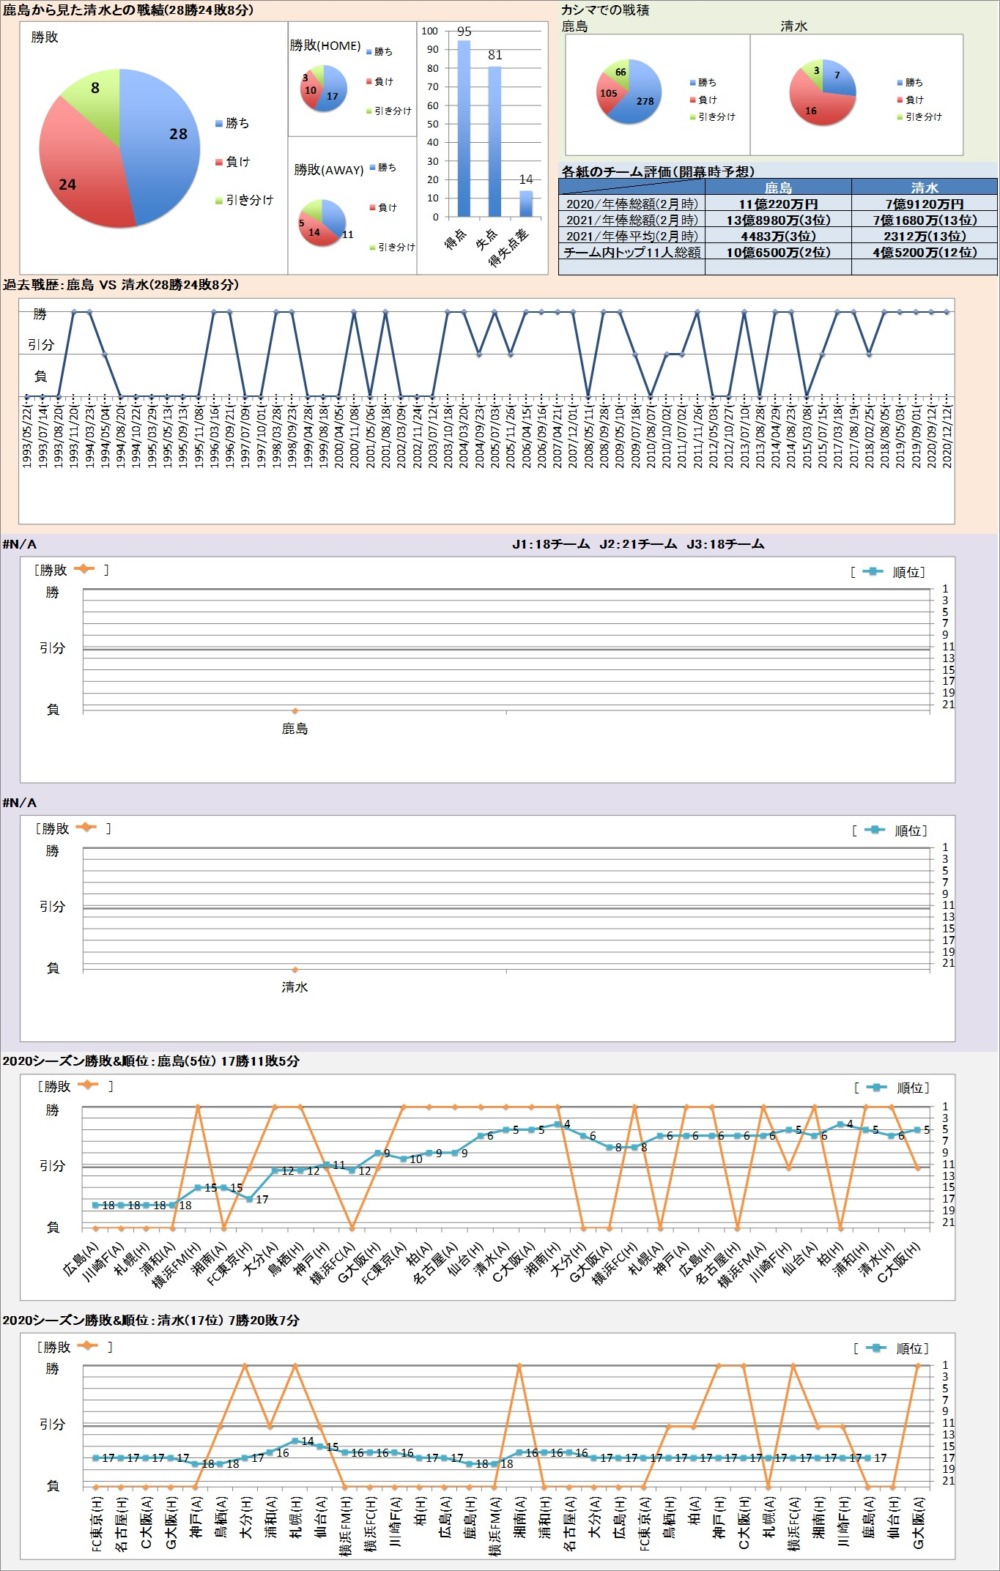Click the 得失点差 bar labeled 14

pos(526,203)
